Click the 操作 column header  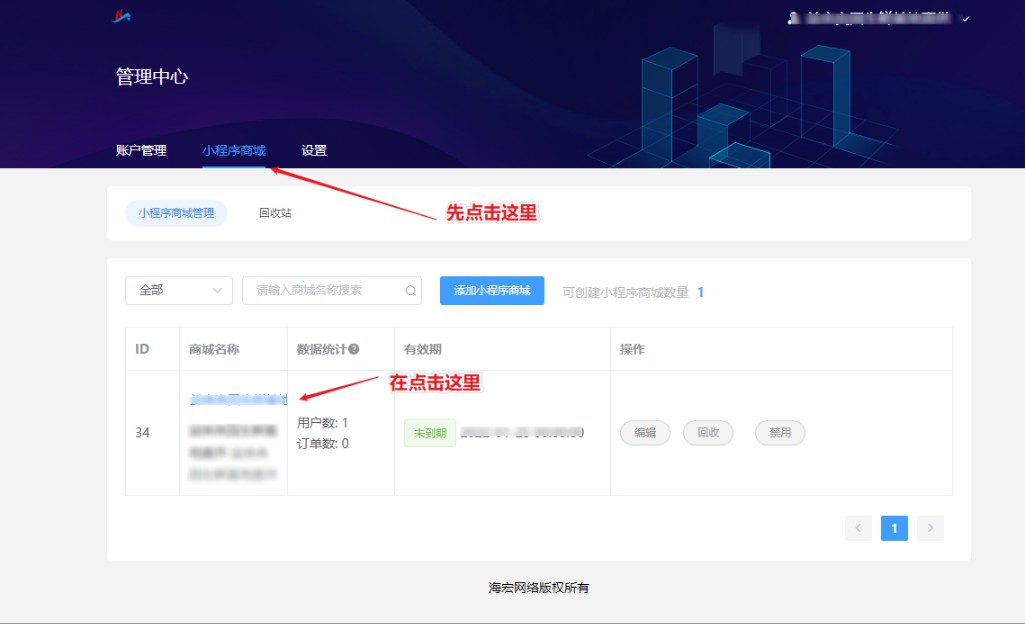click(x=632, y=349)
